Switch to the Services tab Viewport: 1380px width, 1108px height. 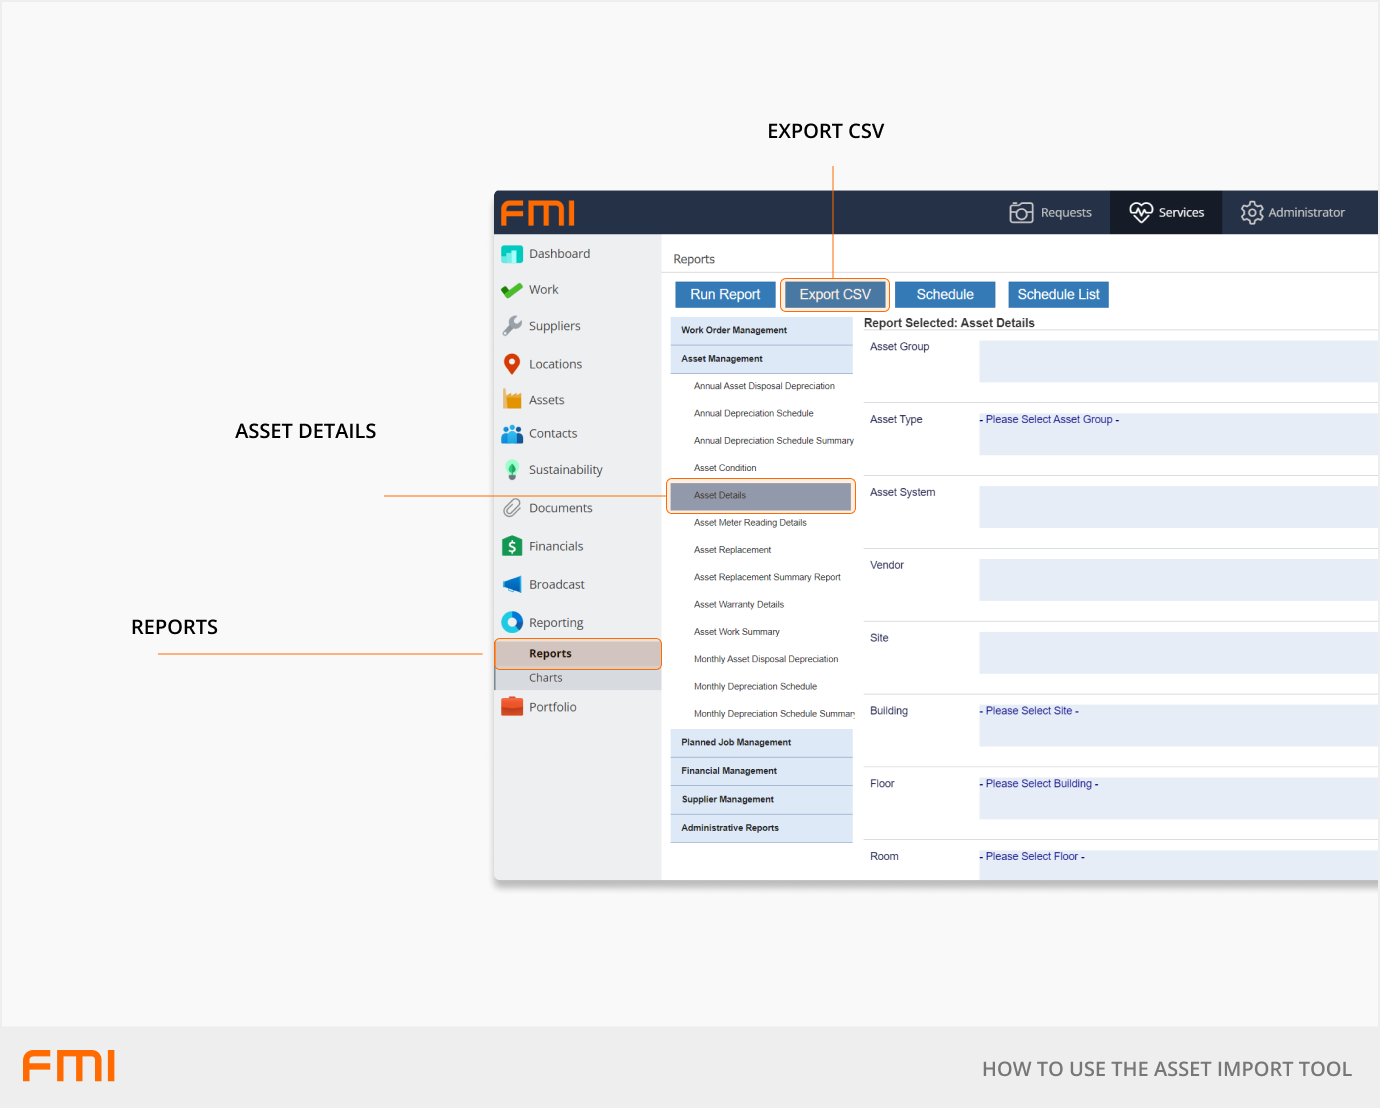click(1166, 213)
